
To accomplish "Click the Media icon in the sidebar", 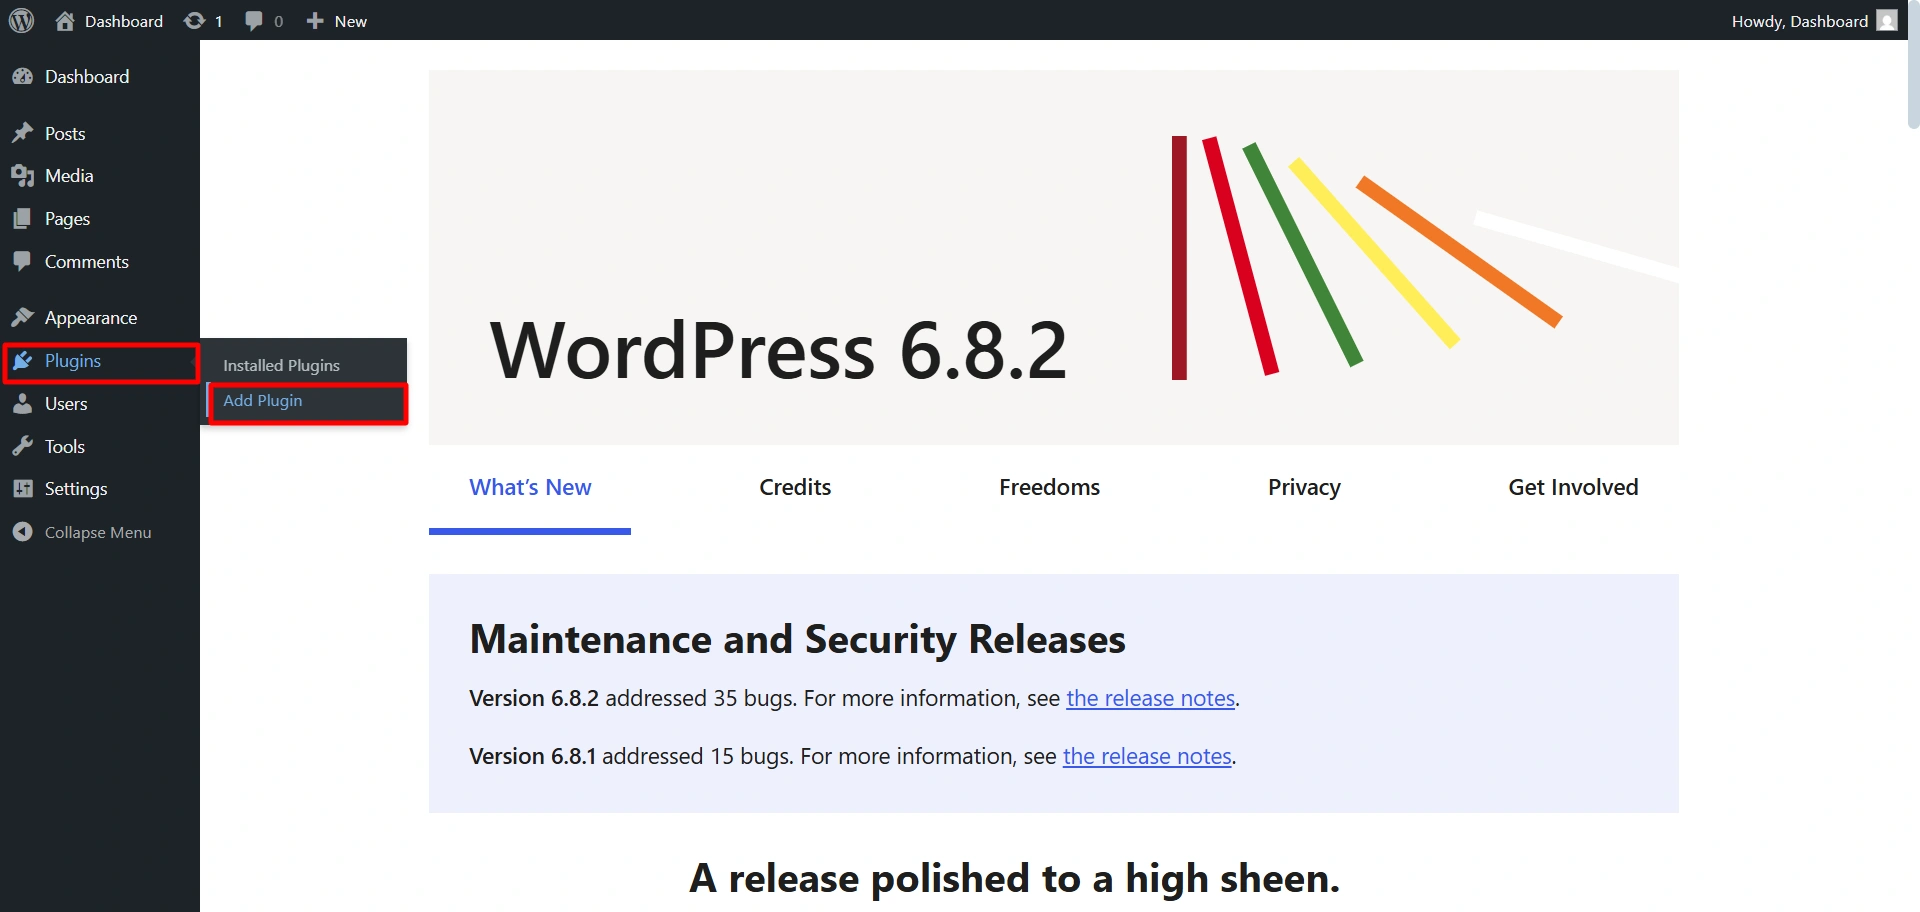I will 23,176.
